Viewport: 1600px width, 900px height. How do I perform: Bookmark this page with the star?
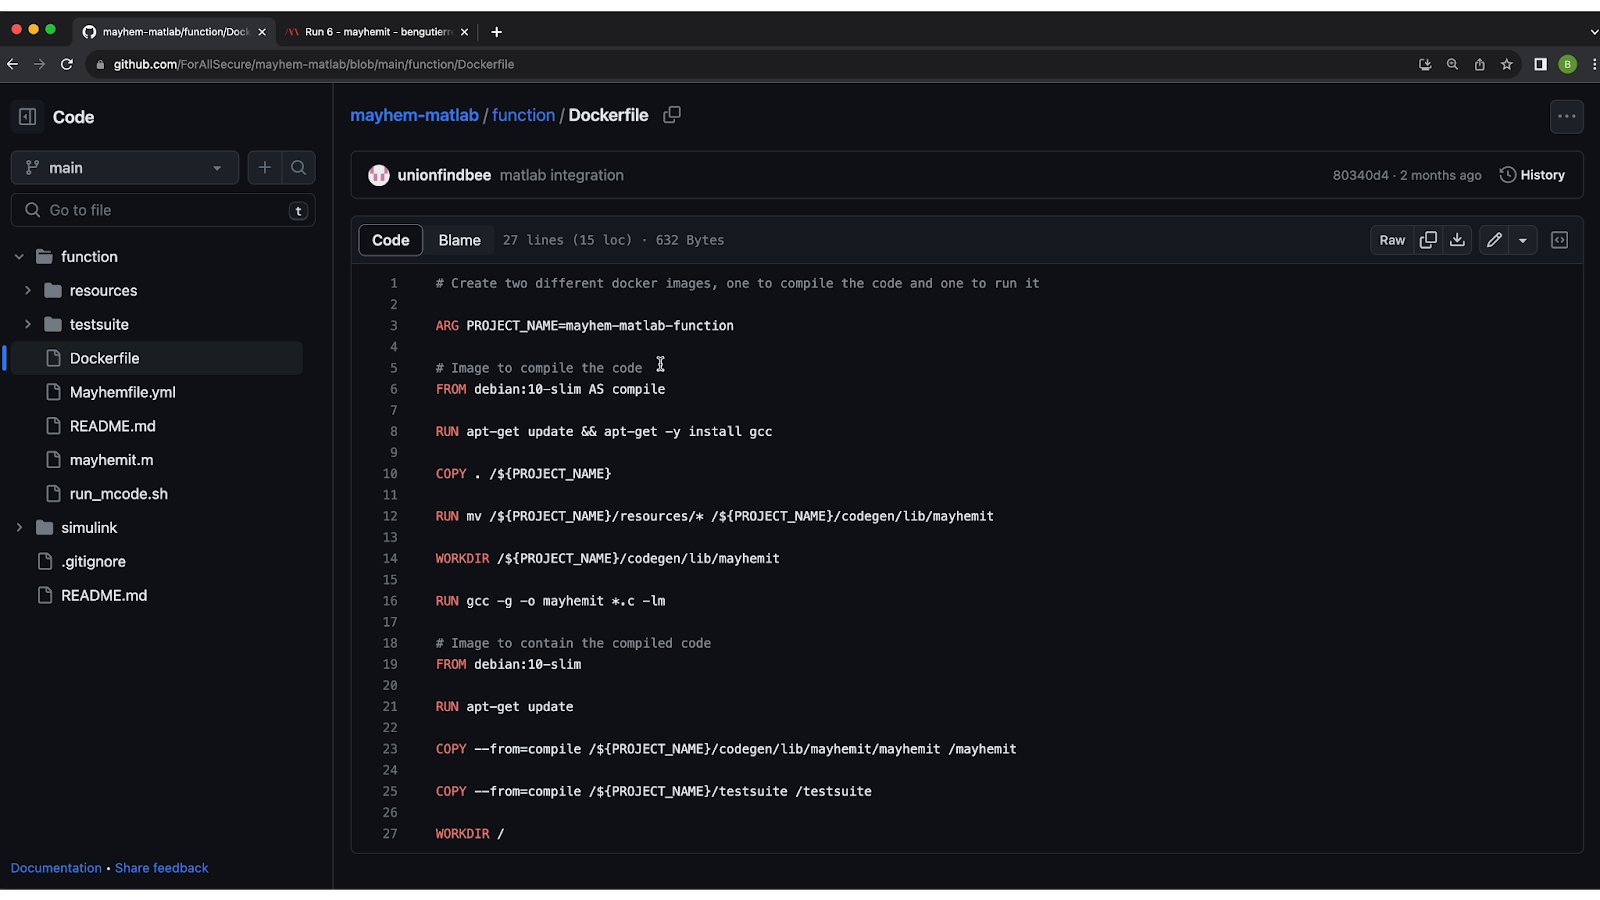click(1506, 64)
